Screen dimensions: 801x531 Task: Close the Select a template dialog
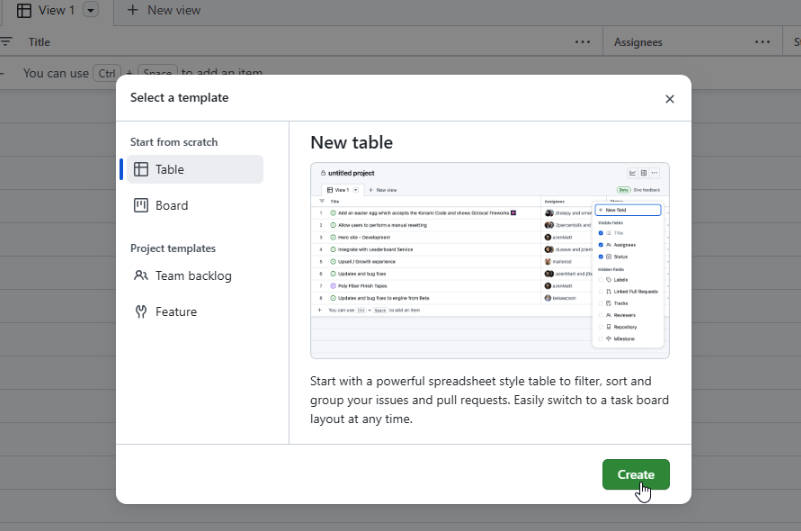[x=669, y=99]
